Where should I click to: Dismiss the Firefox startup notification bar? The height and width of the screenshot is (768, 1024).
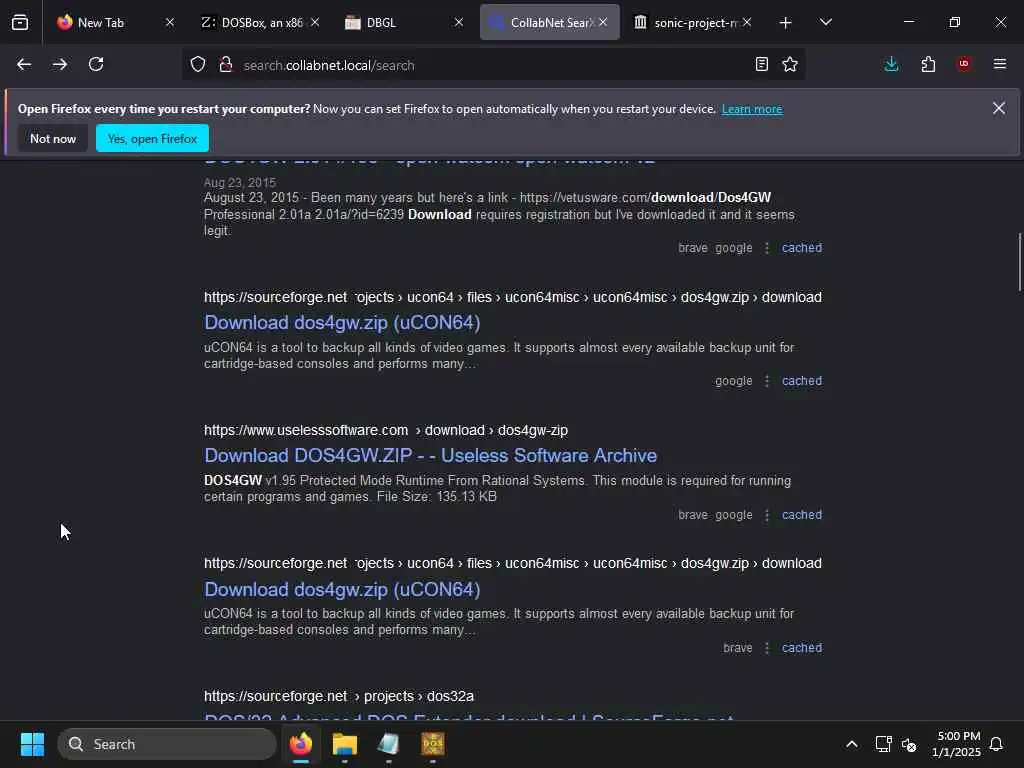(999, 108)
